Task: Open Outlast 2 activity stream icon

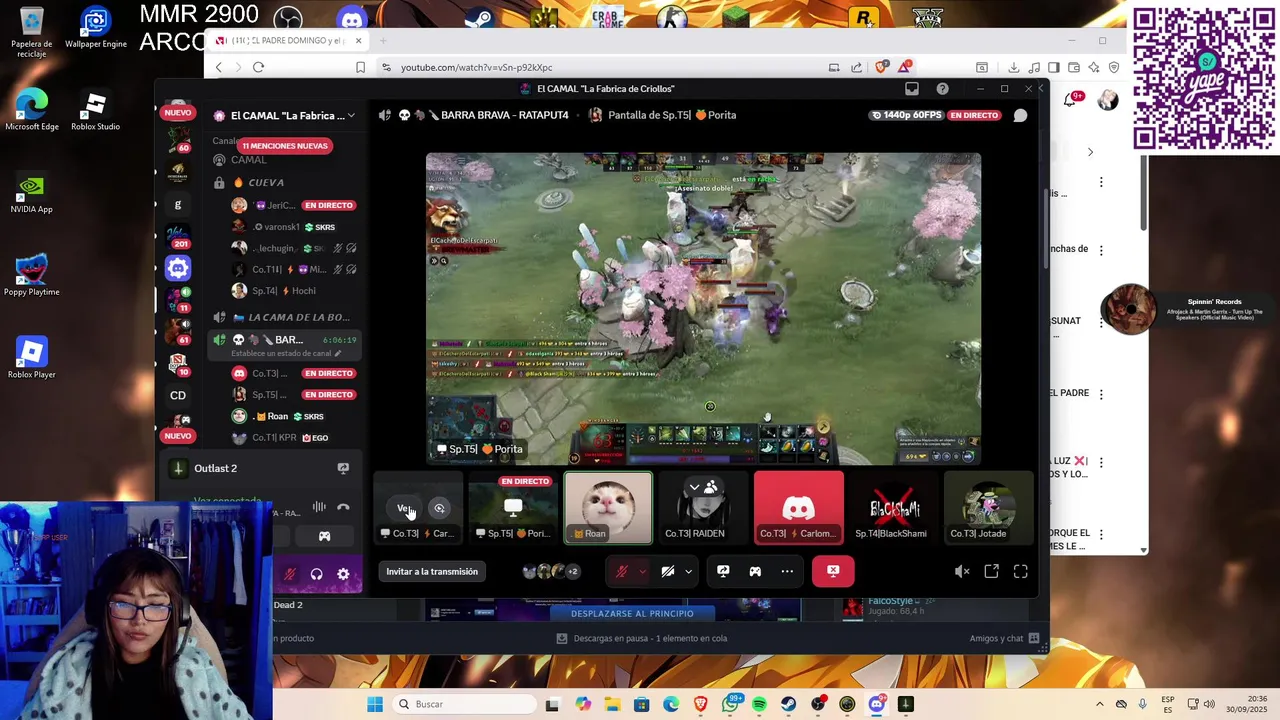Action: [343, 468]
